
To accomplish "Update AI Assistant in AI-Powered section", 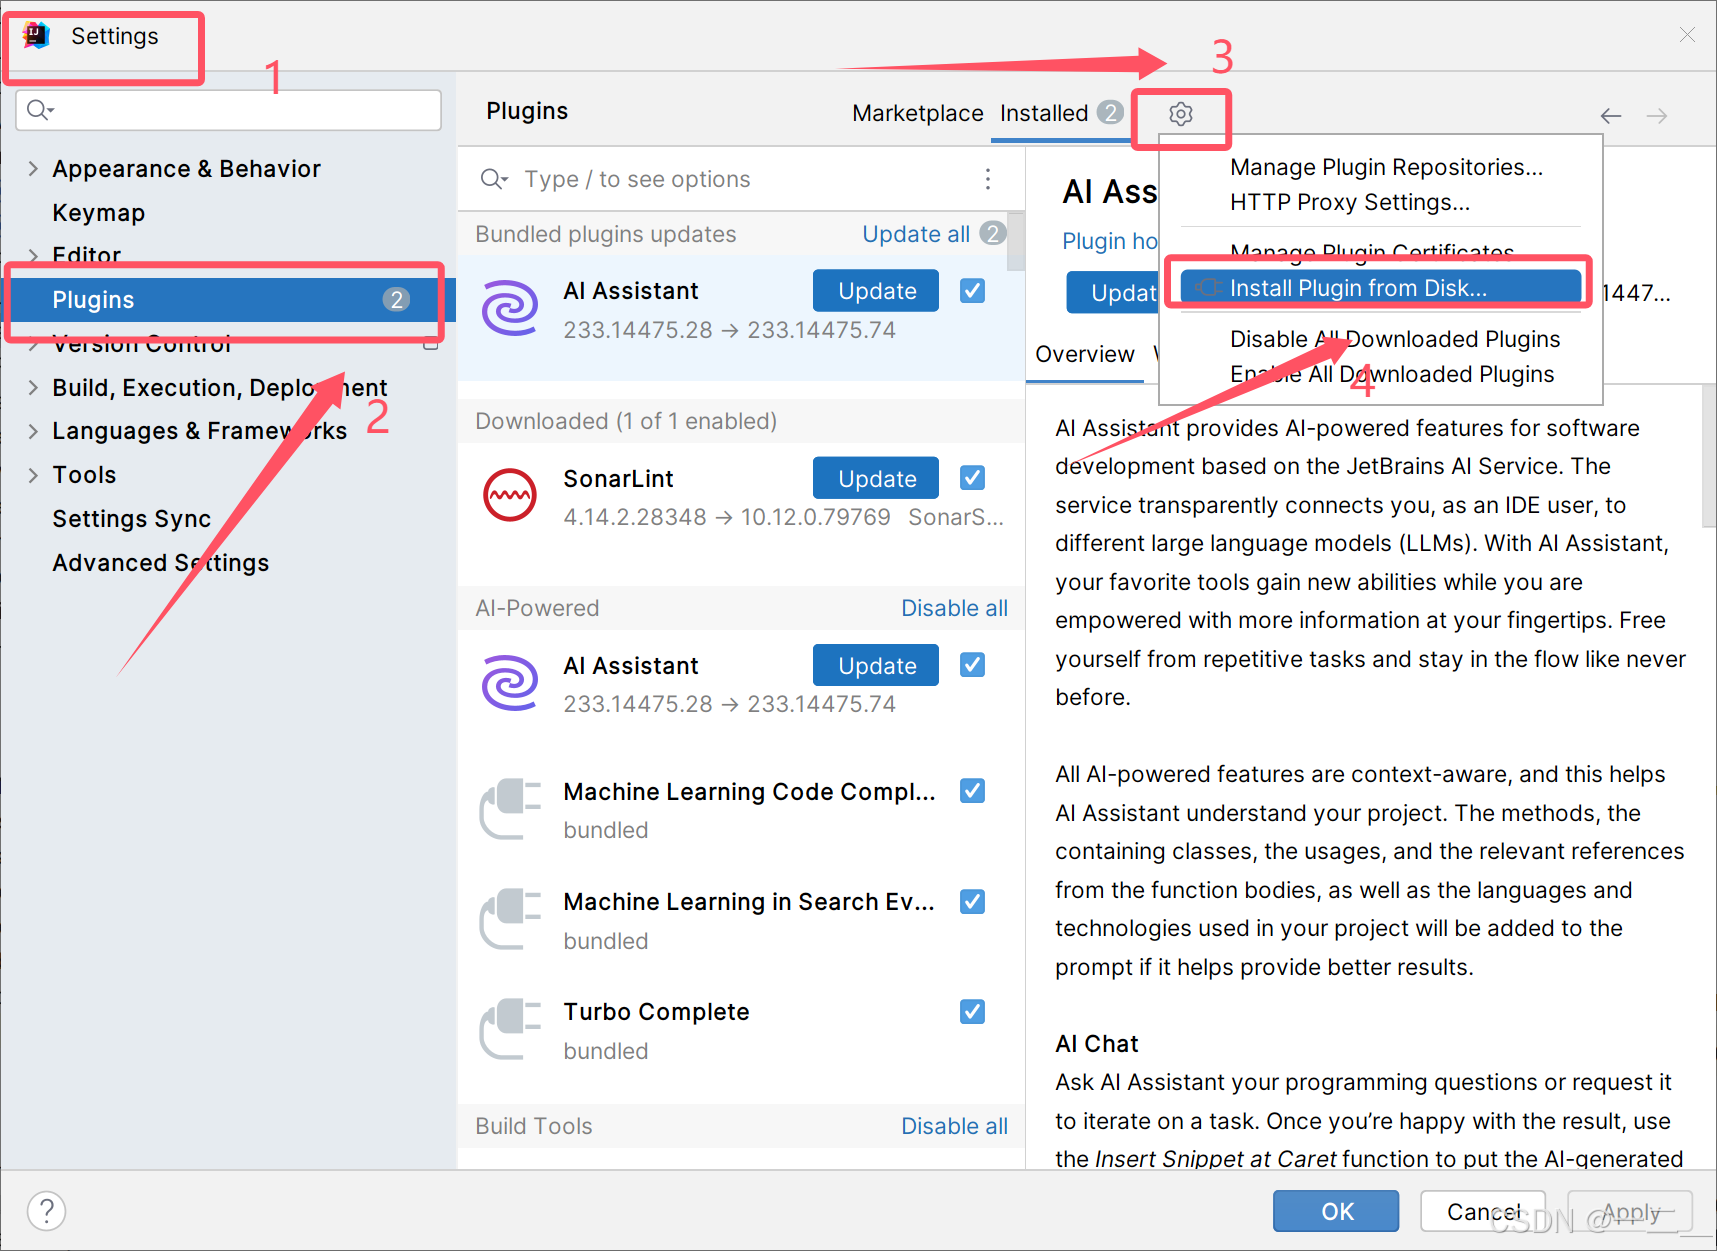I will pyautogui.click(x=876, y=665).
